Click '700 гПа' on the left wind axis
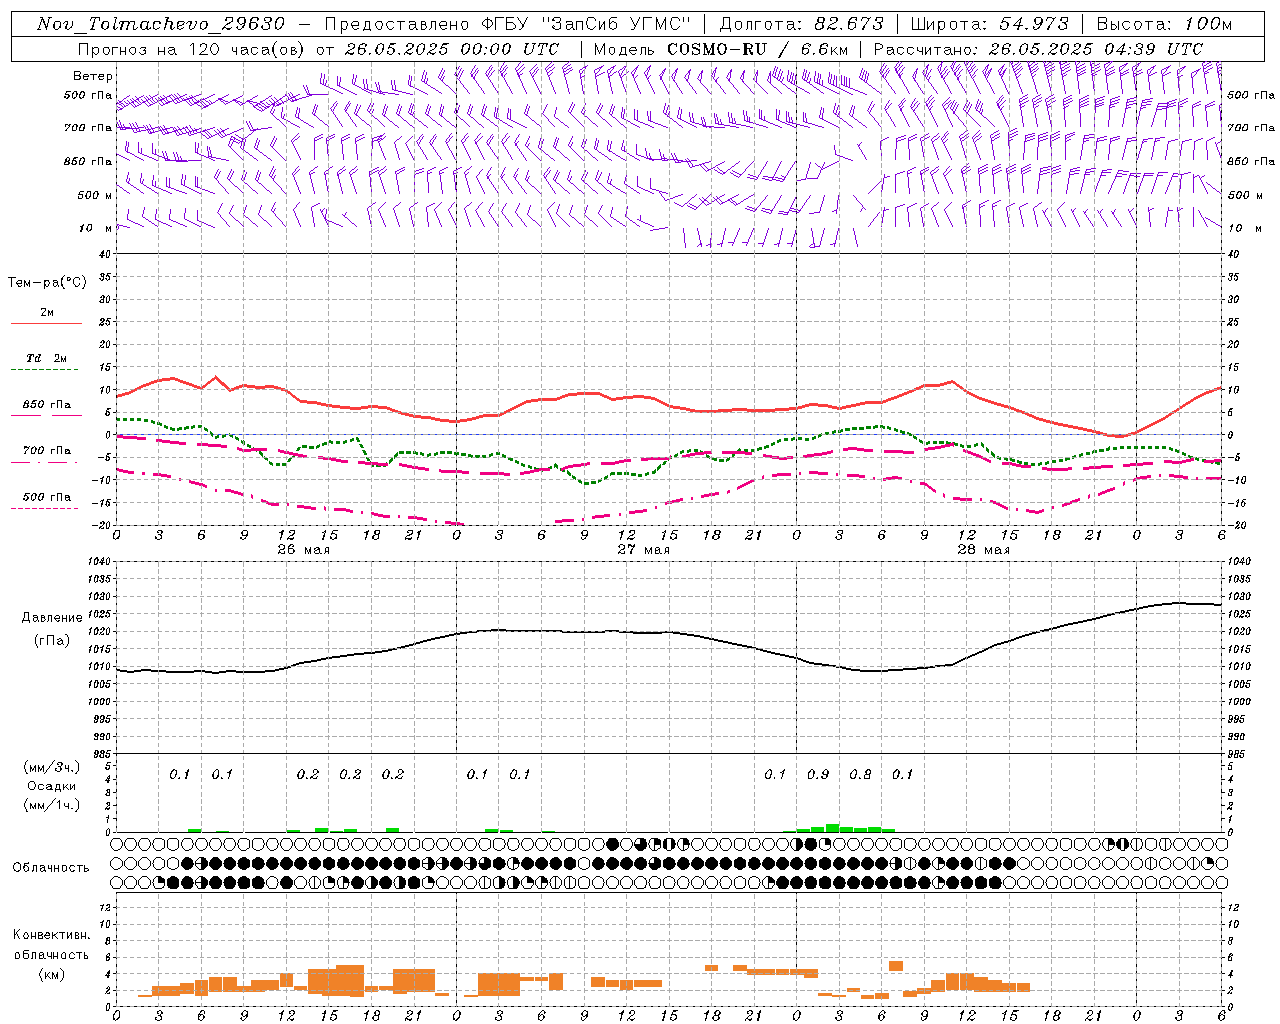This screenshot has height=1024, width=1280. click(x=88, y=128)
